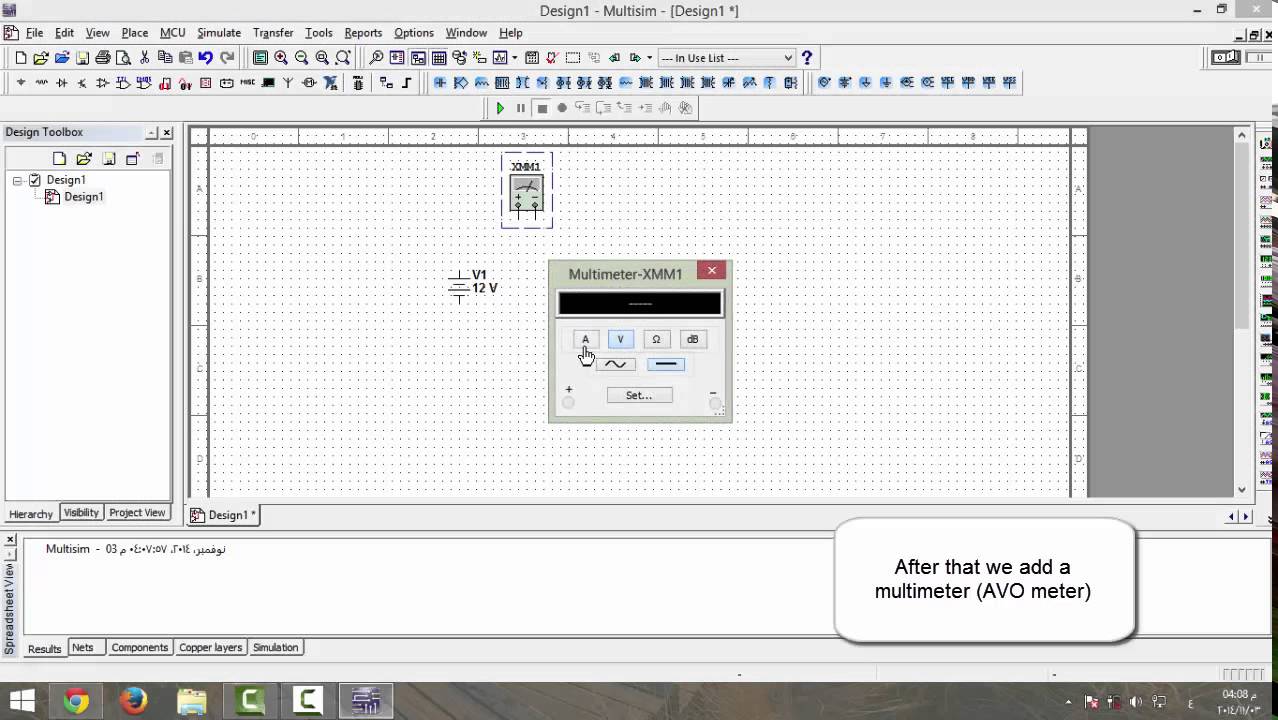Switch multimeter to DC straight line mode
The height and width of the screenshot is (720, 1278).
tap(666, 364)
